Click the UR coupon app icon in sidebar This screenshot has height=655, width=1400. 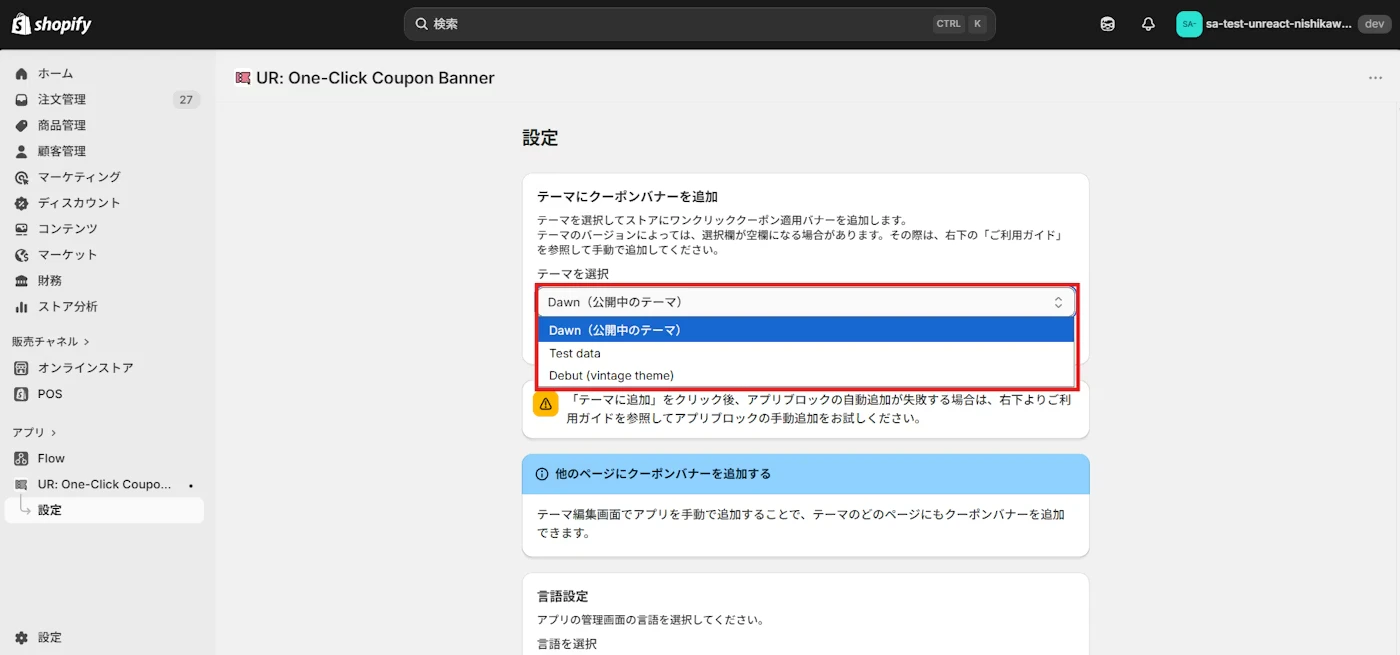pos(21,484)
